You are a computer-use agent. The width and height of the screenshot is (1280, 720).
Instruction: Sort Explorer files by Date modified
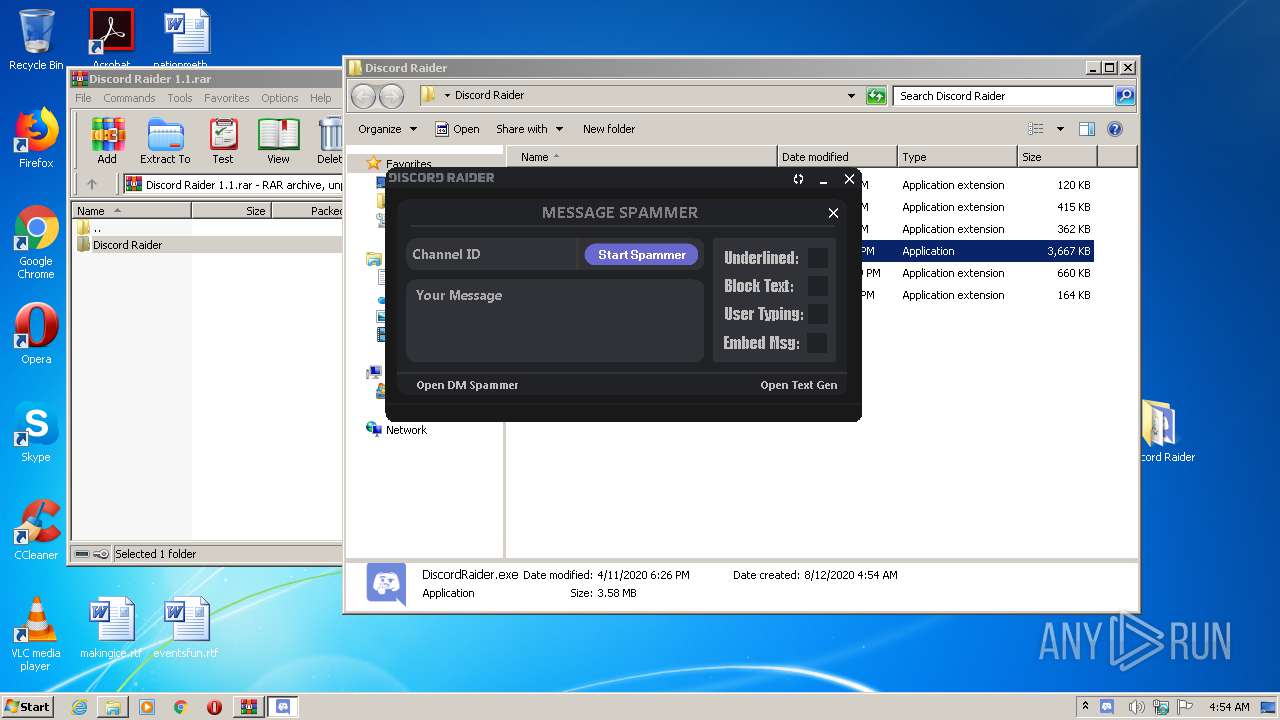coord(837,157)
